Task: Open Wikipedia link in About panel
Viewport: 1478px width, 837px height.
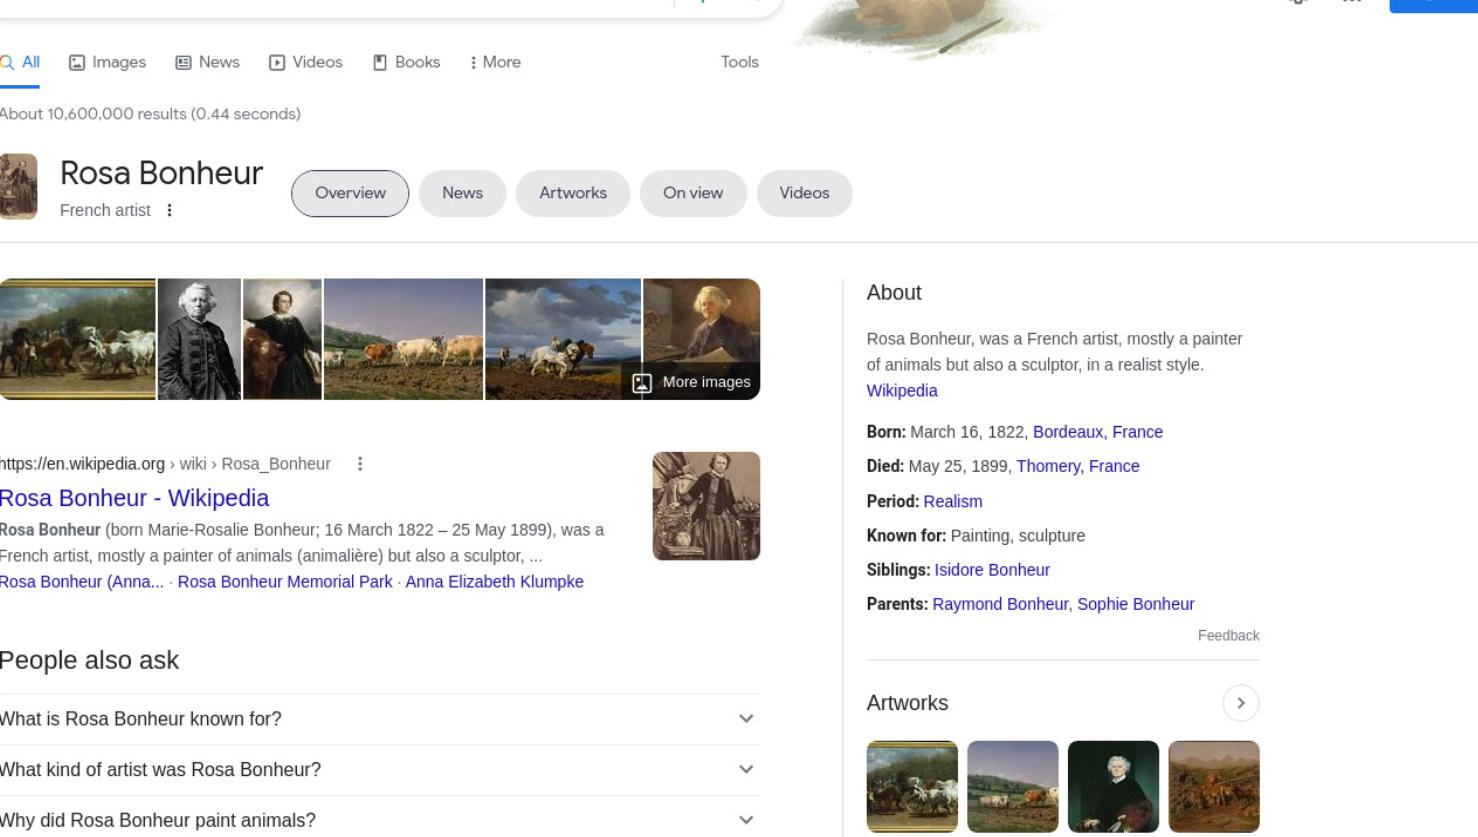Action: pos(902,391)
